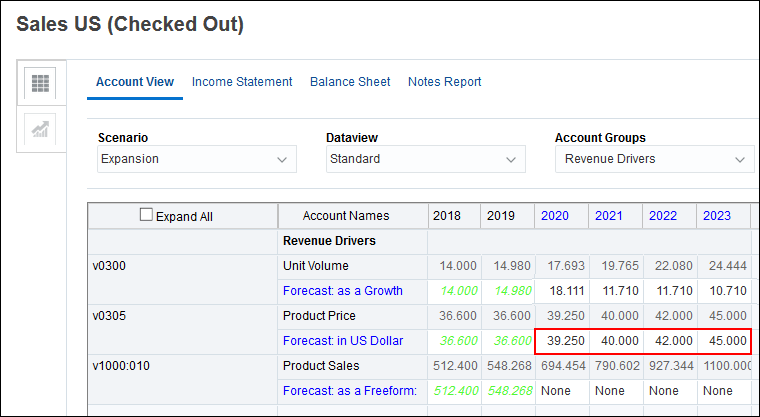Click the 24.444 Unit Volume value
The width and height of the screenshot is (760, 417).
[728, 266]
